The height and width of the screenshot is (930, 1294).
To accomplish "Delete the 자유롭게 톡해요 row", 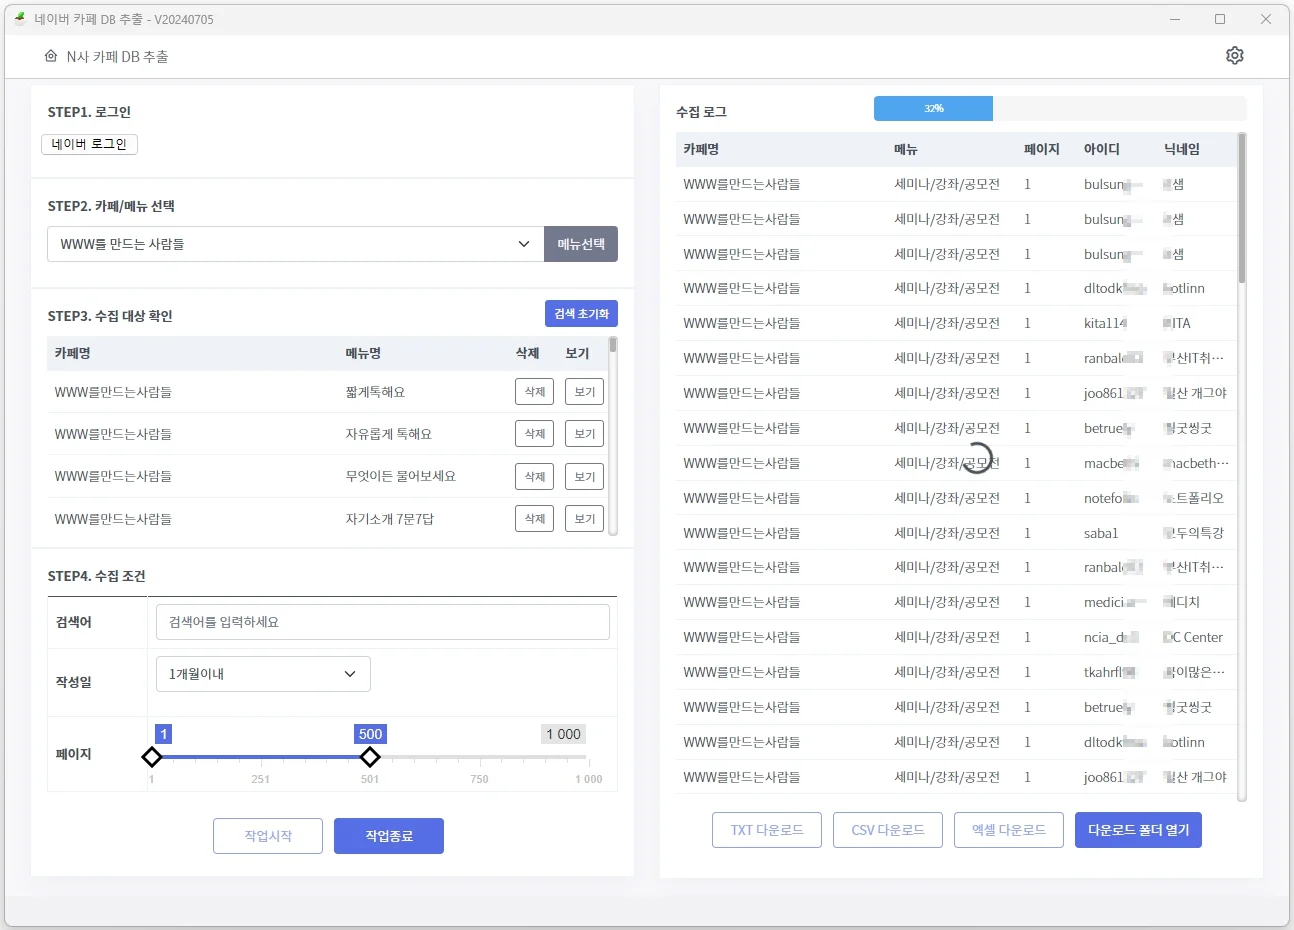I will tap(535, 434).
